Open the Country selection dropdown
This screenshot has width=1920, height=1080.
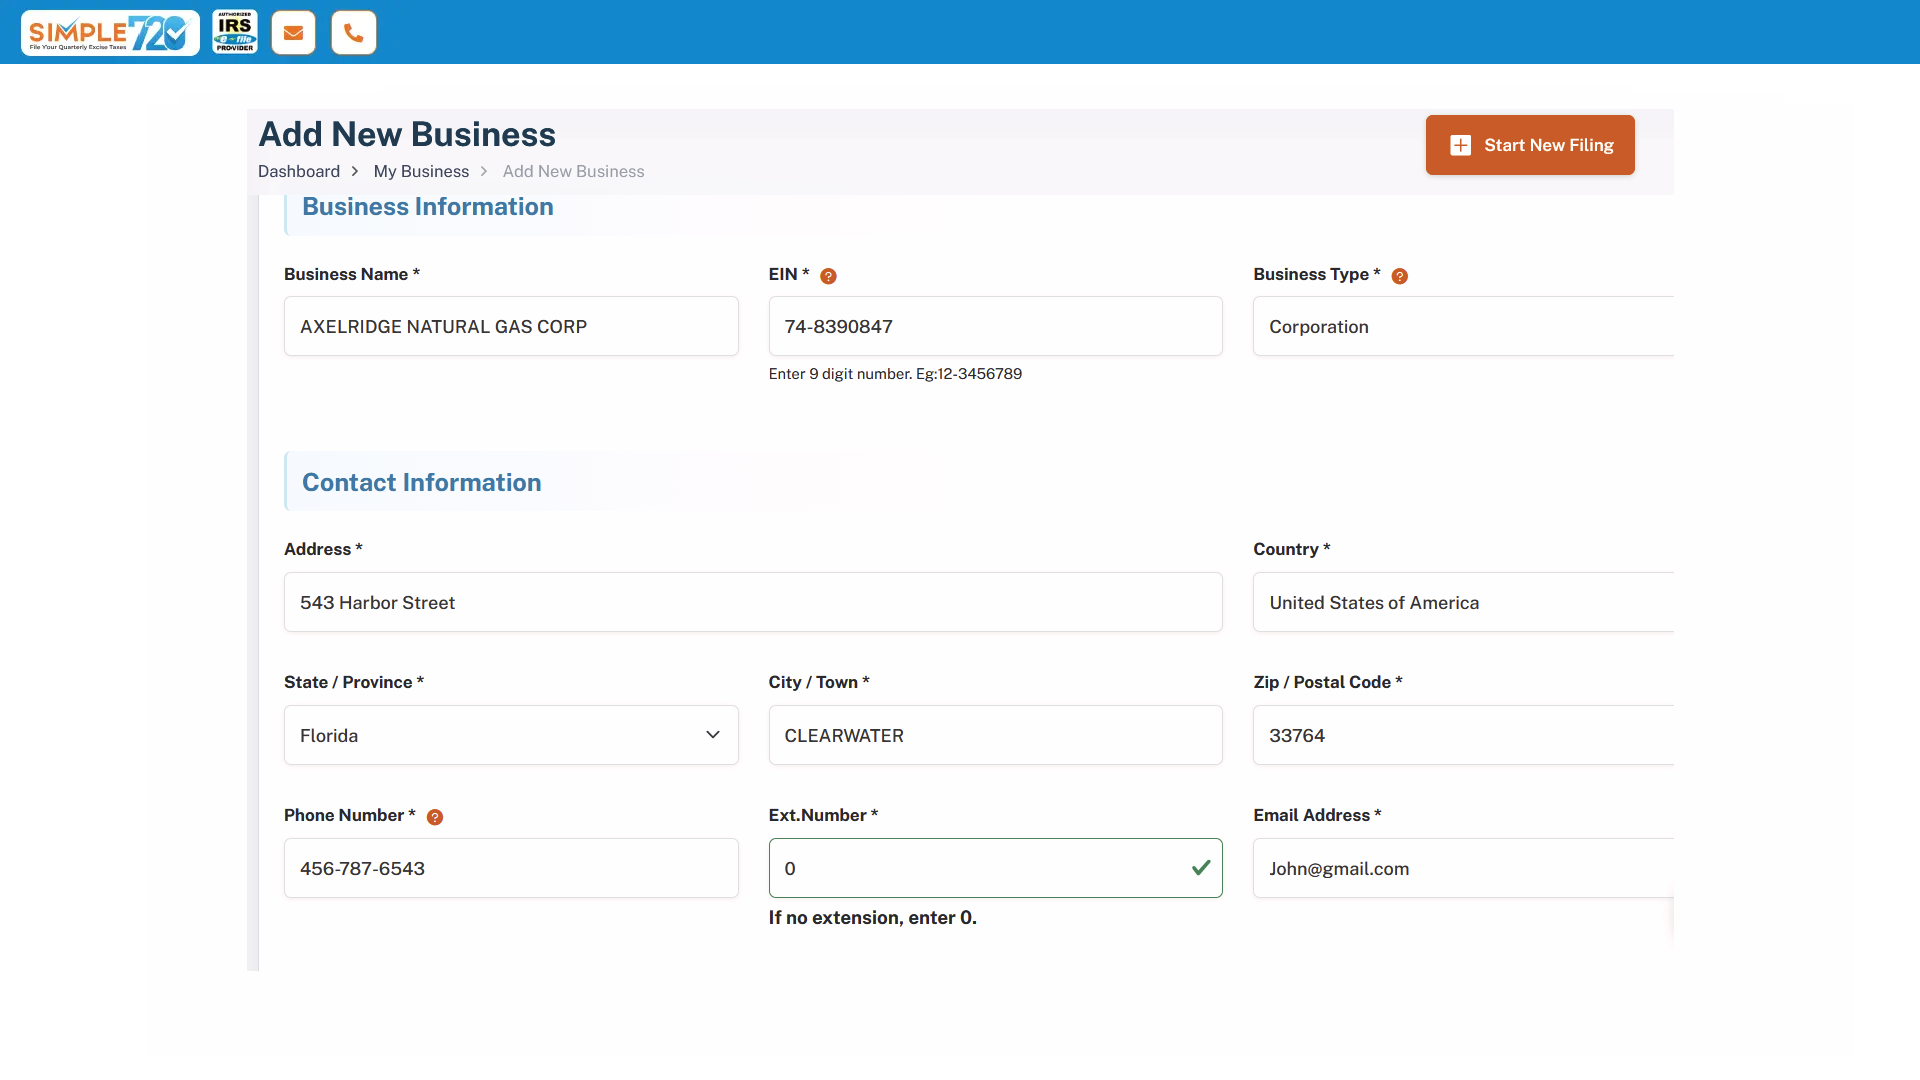click(1463, 602)
